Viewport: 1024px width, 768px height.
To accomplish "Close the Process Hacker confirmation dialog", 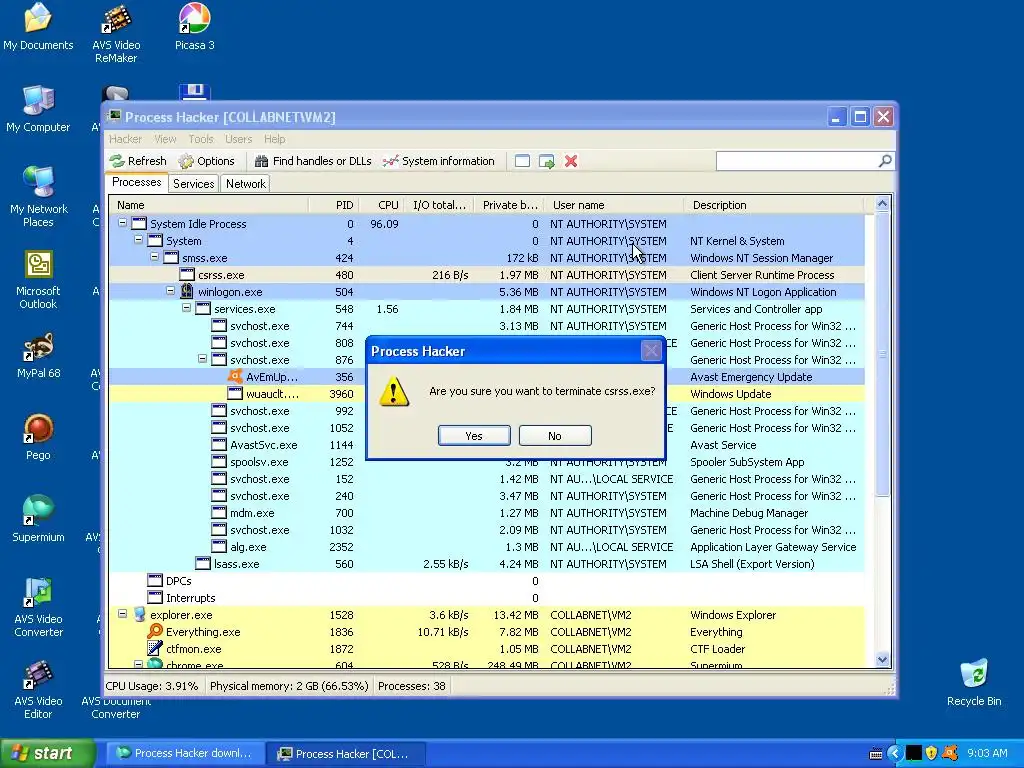I will point(651,351).
